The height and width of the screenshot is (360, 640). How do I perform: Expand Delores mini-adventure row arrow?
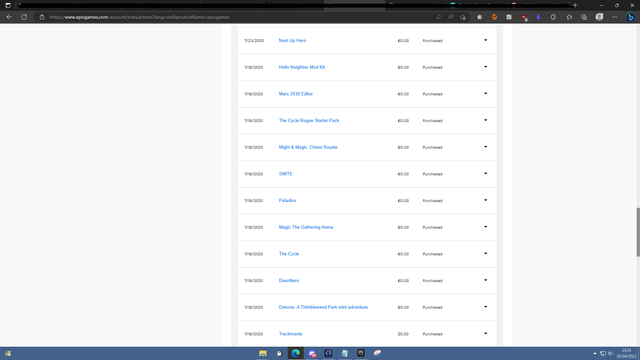coord(485,307)
